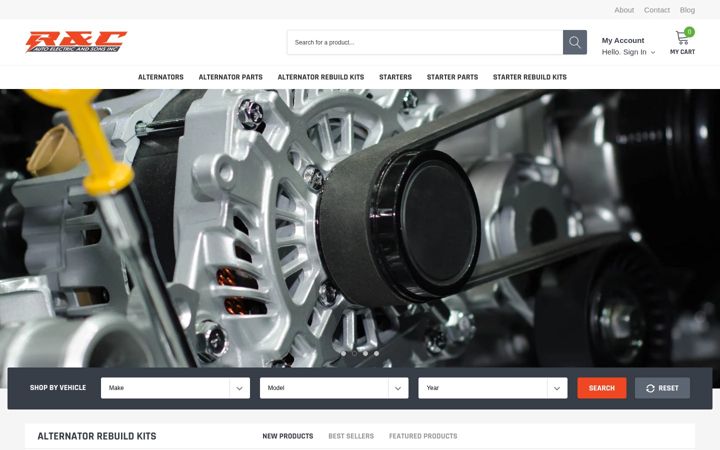Image resolution: width=720 pixels, height=450 pixels.
Task: Click the magnifying glass search button
Action: point(574,42)
